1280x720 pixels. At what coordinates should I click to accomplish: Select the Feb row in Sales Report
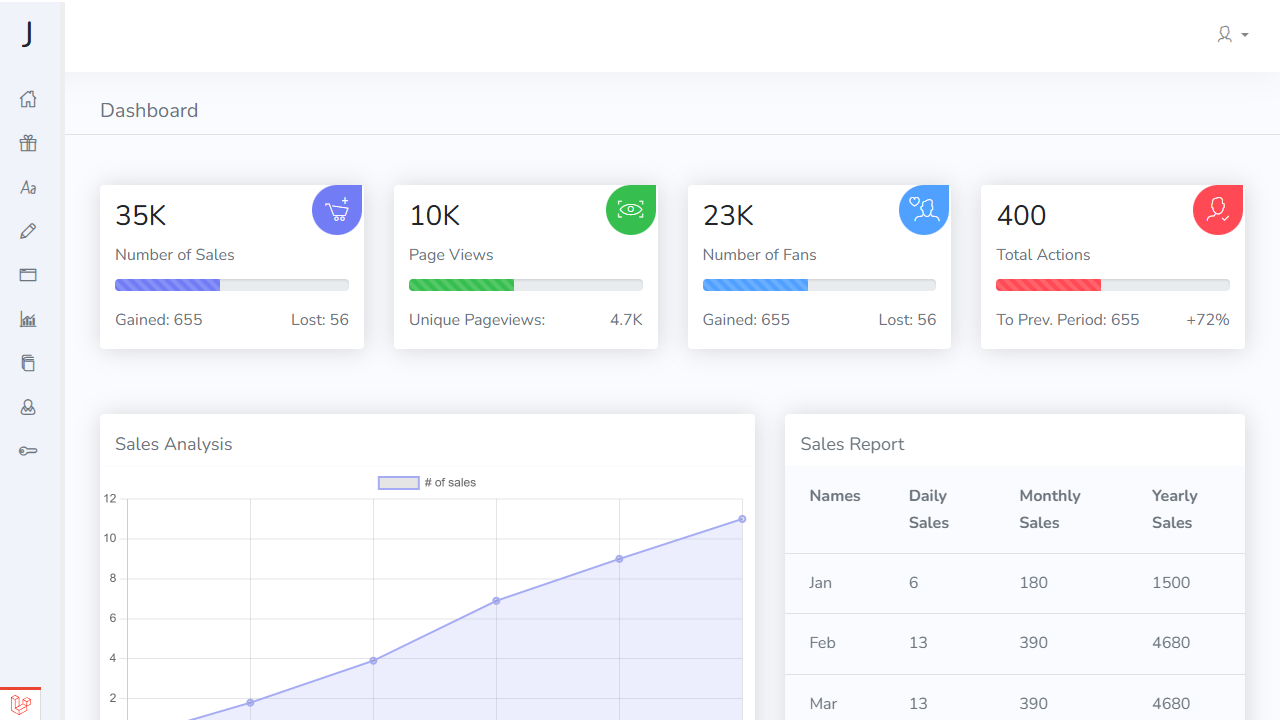(1014, 643)
